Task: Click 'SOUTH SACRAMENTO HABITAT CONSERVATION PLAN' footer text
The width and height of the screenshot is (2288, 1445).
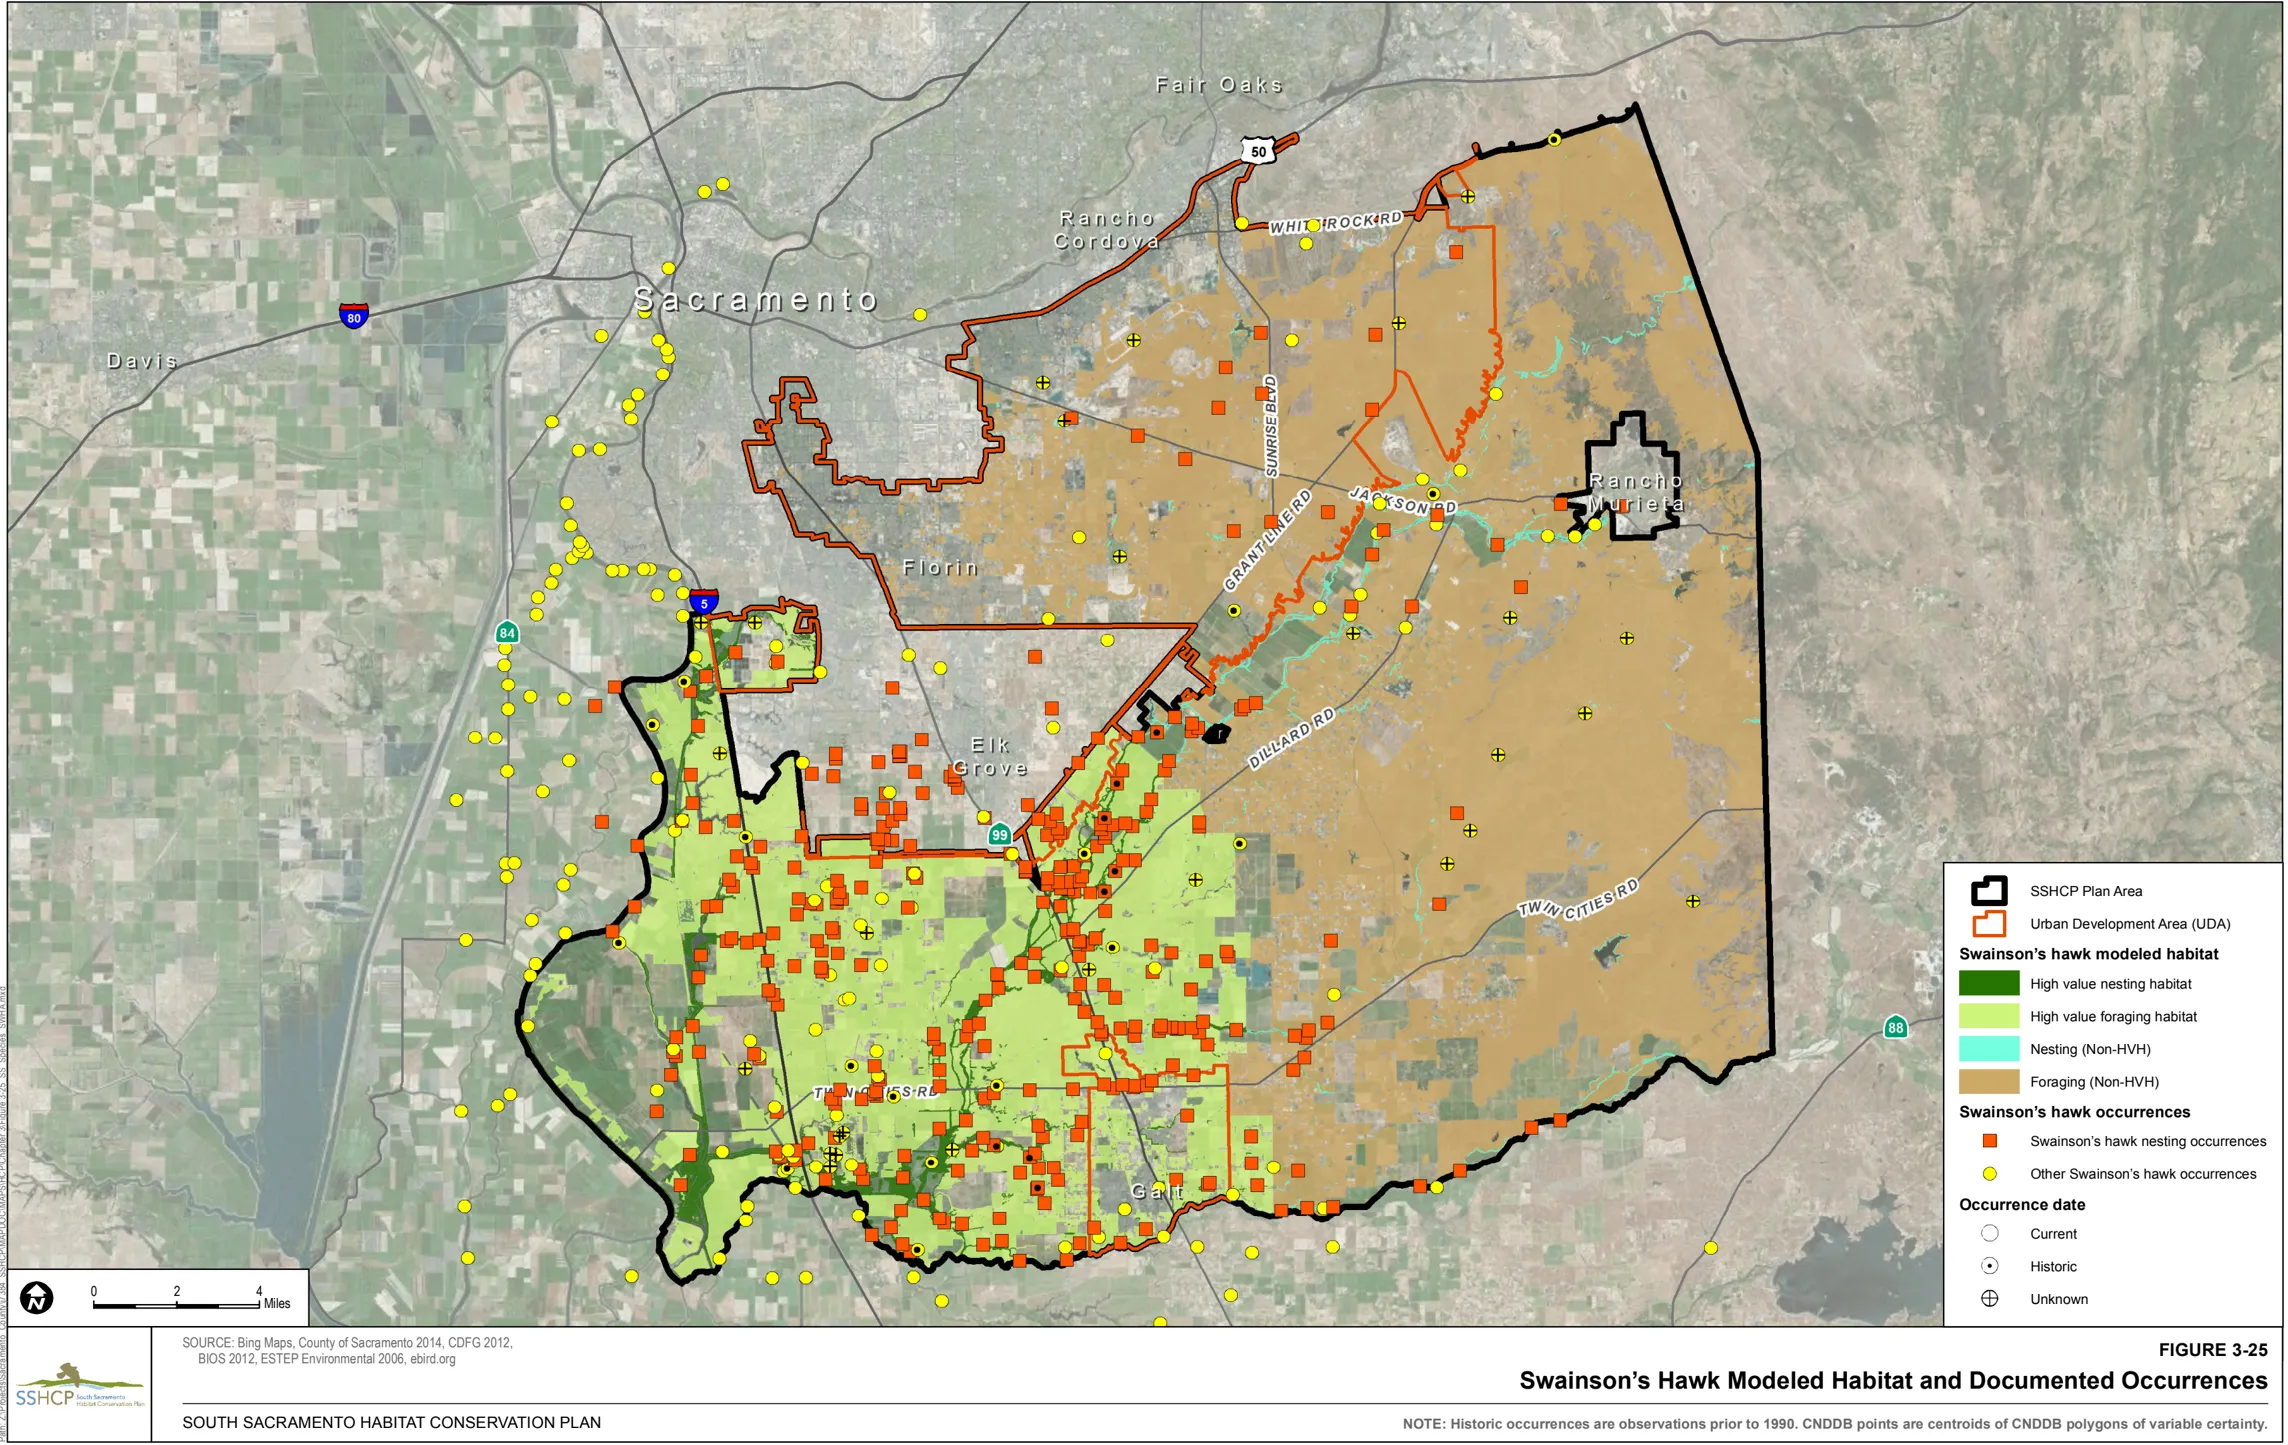Action: [391, 1422]
